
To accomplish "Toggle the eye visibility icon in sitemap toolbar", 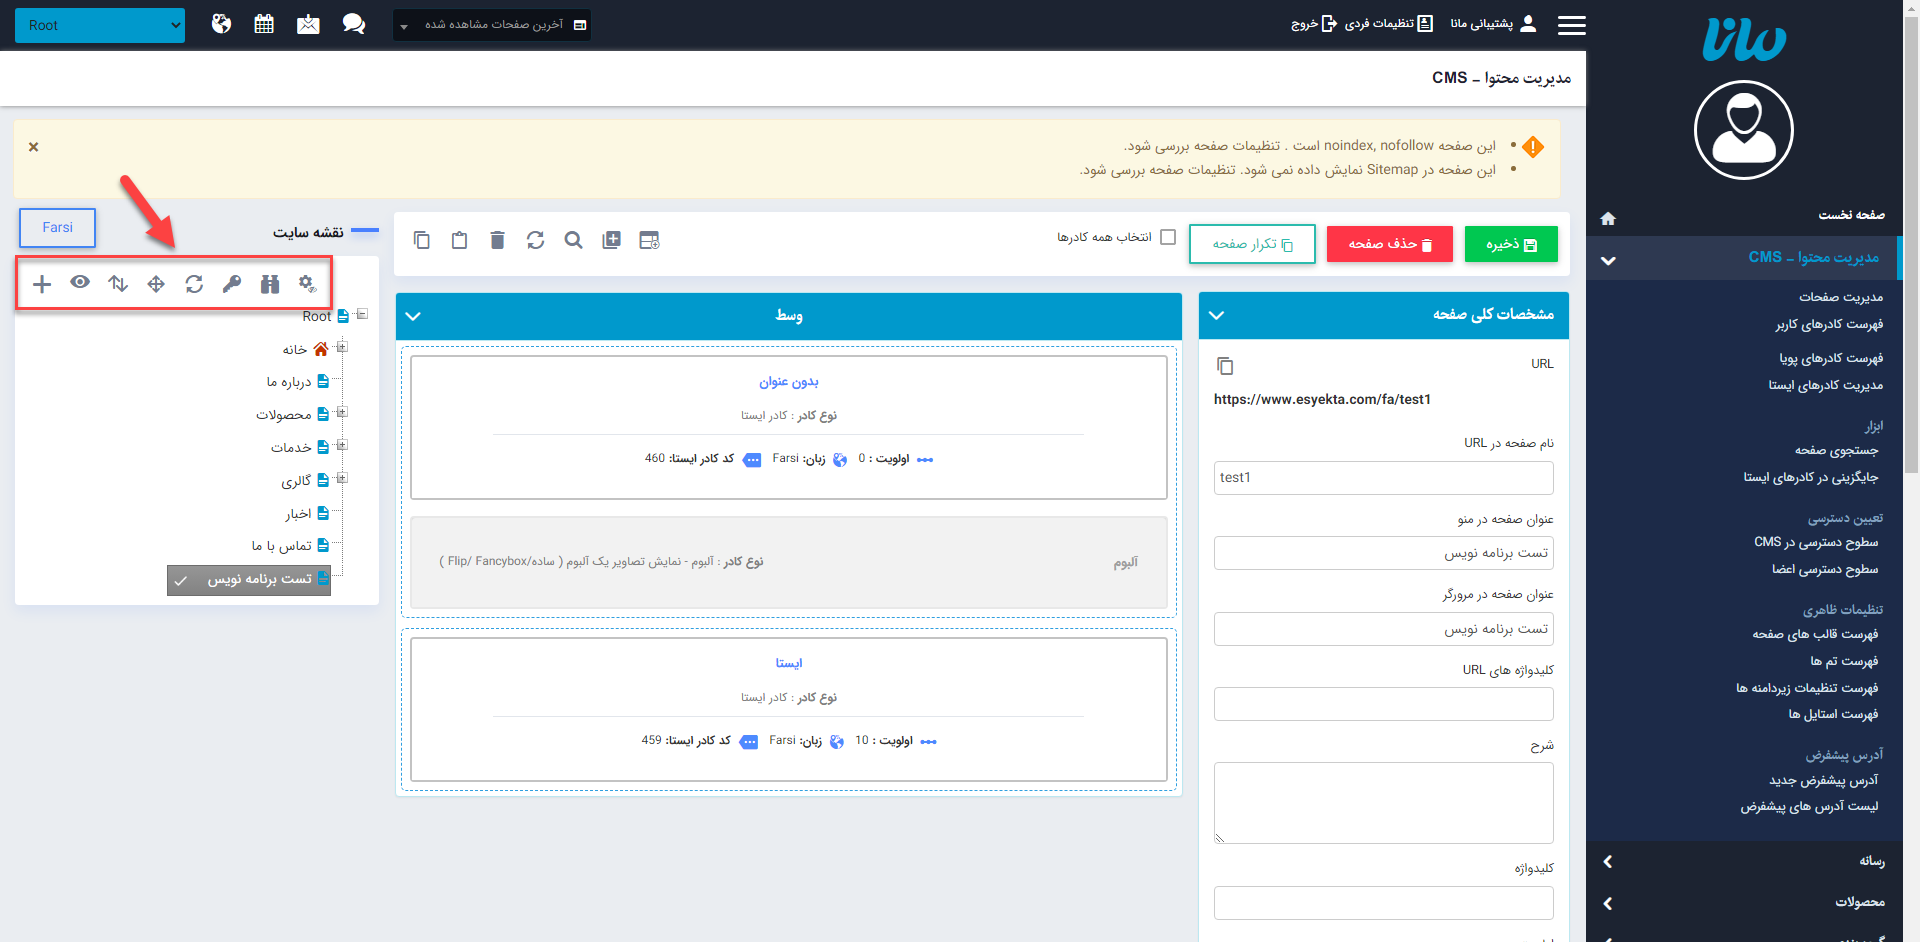I will pyautogui.click(x=80, y=284).
